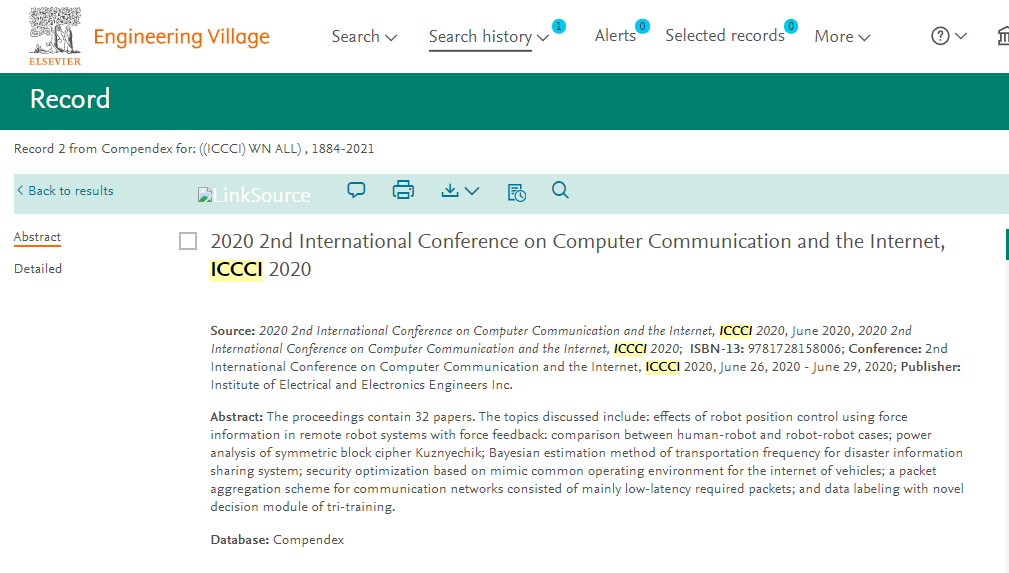Click the institution icon at top right
Screen dimensions: 1009x573
point(1003,36)
